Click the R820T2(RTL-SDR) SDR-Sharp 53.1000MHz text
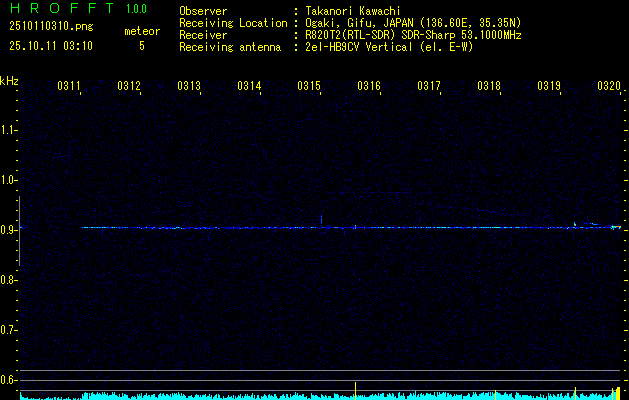 (x=413, y=35)
